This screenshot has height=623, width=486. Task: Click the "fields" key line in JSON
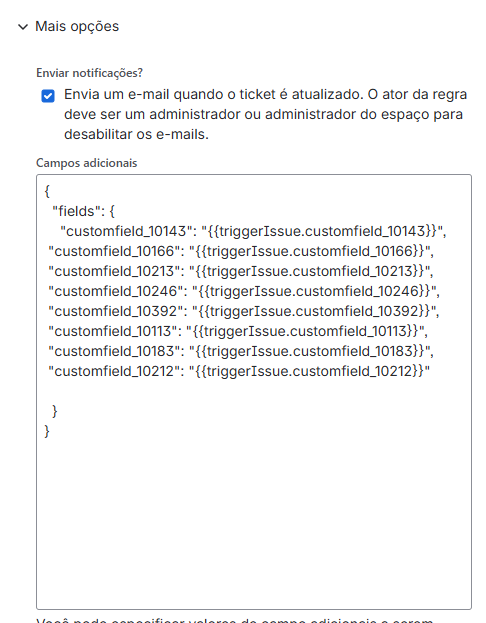(83, 211)
